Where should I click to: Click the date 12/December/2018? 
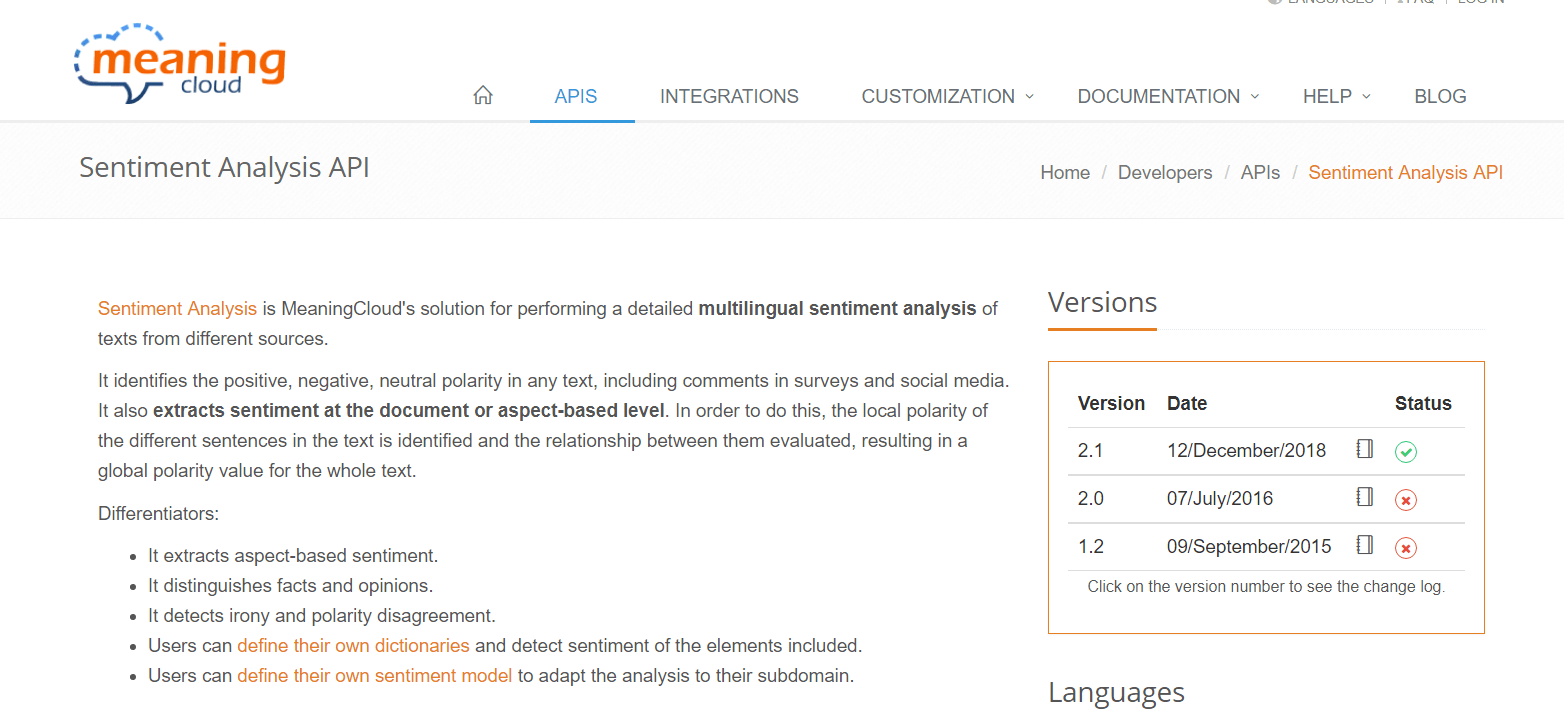coord(1246,451)
